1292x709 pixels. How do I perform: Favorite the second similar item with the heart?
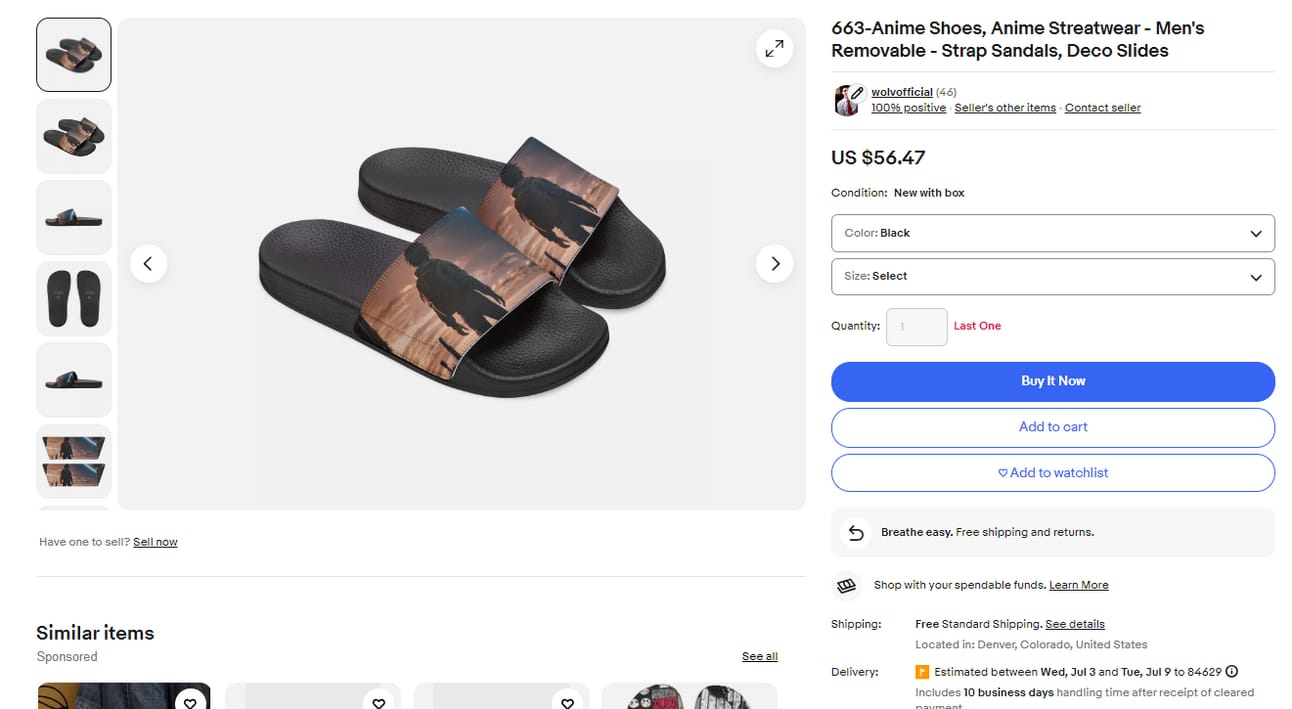tap(378, 702)
